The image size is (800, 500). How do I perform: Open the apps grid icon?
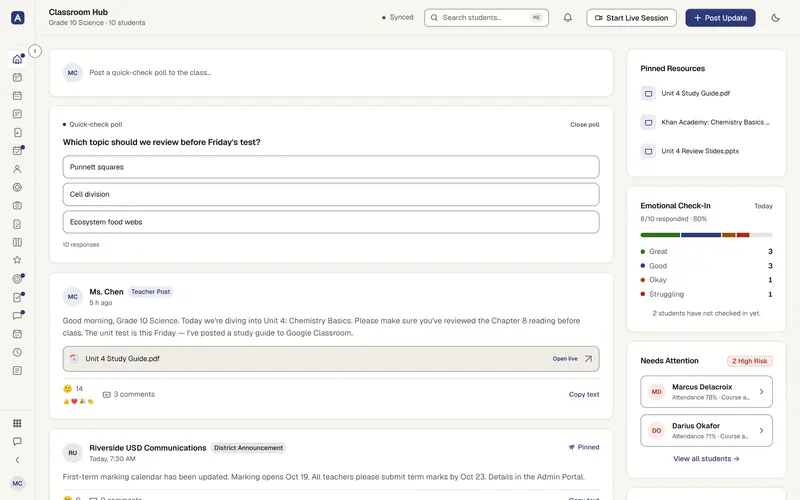tap(17, 423)
